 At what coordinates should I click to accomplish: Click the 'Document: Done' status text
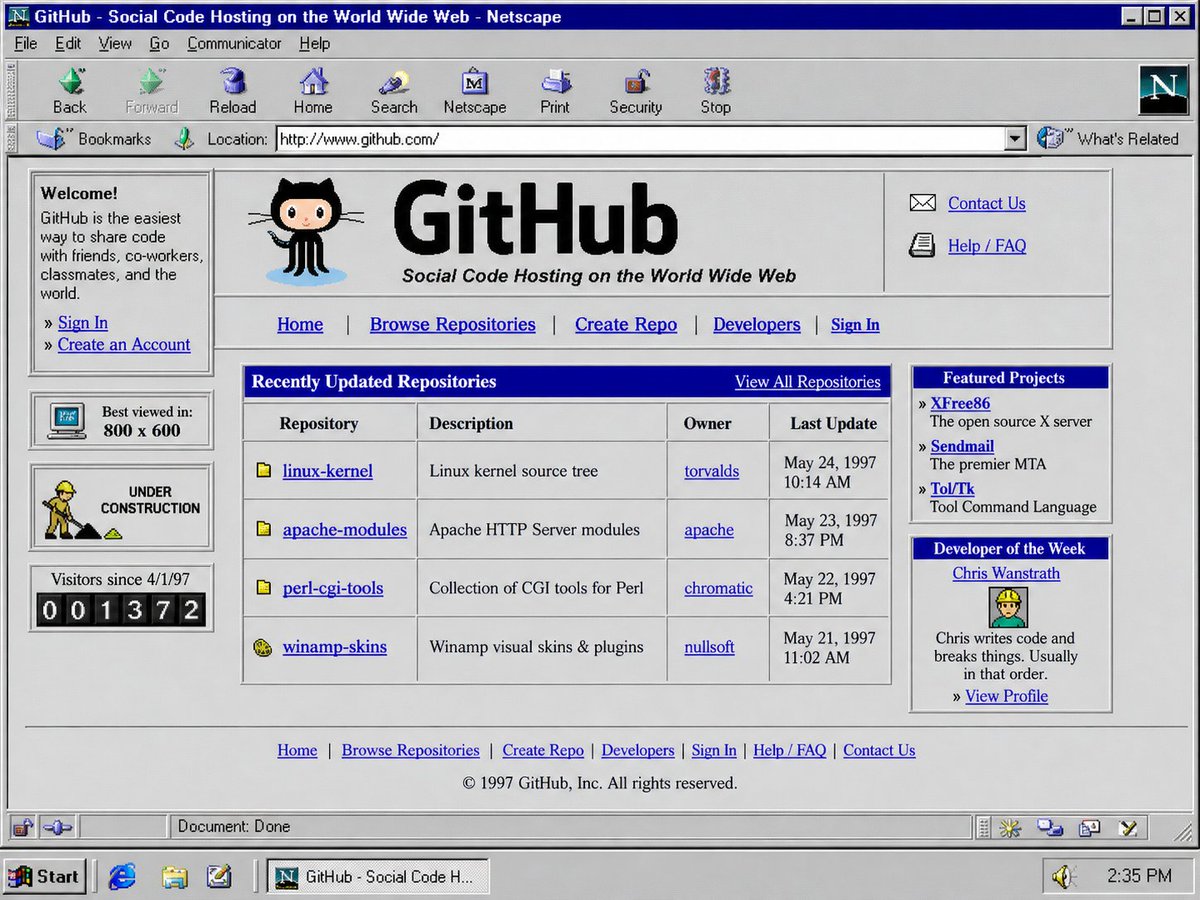click(x=234, y=827)
